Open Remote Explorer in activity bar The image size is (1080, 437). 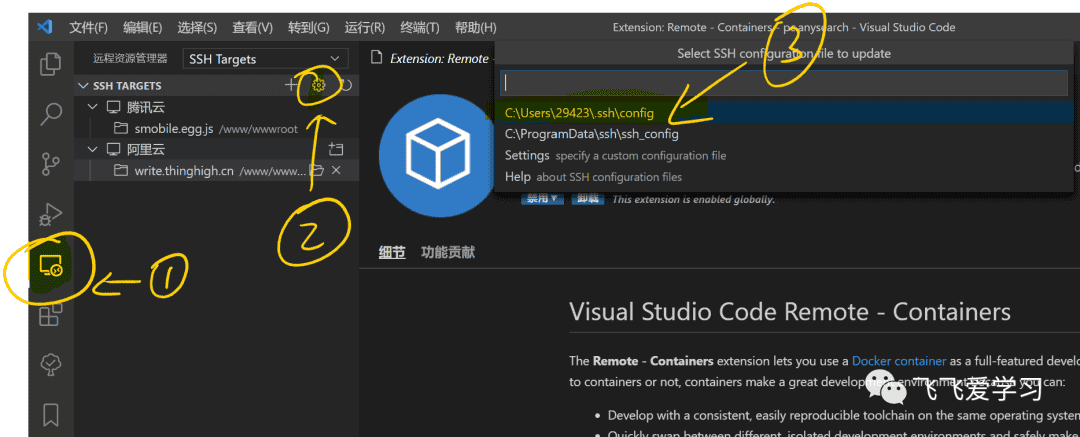click(51, 265)
